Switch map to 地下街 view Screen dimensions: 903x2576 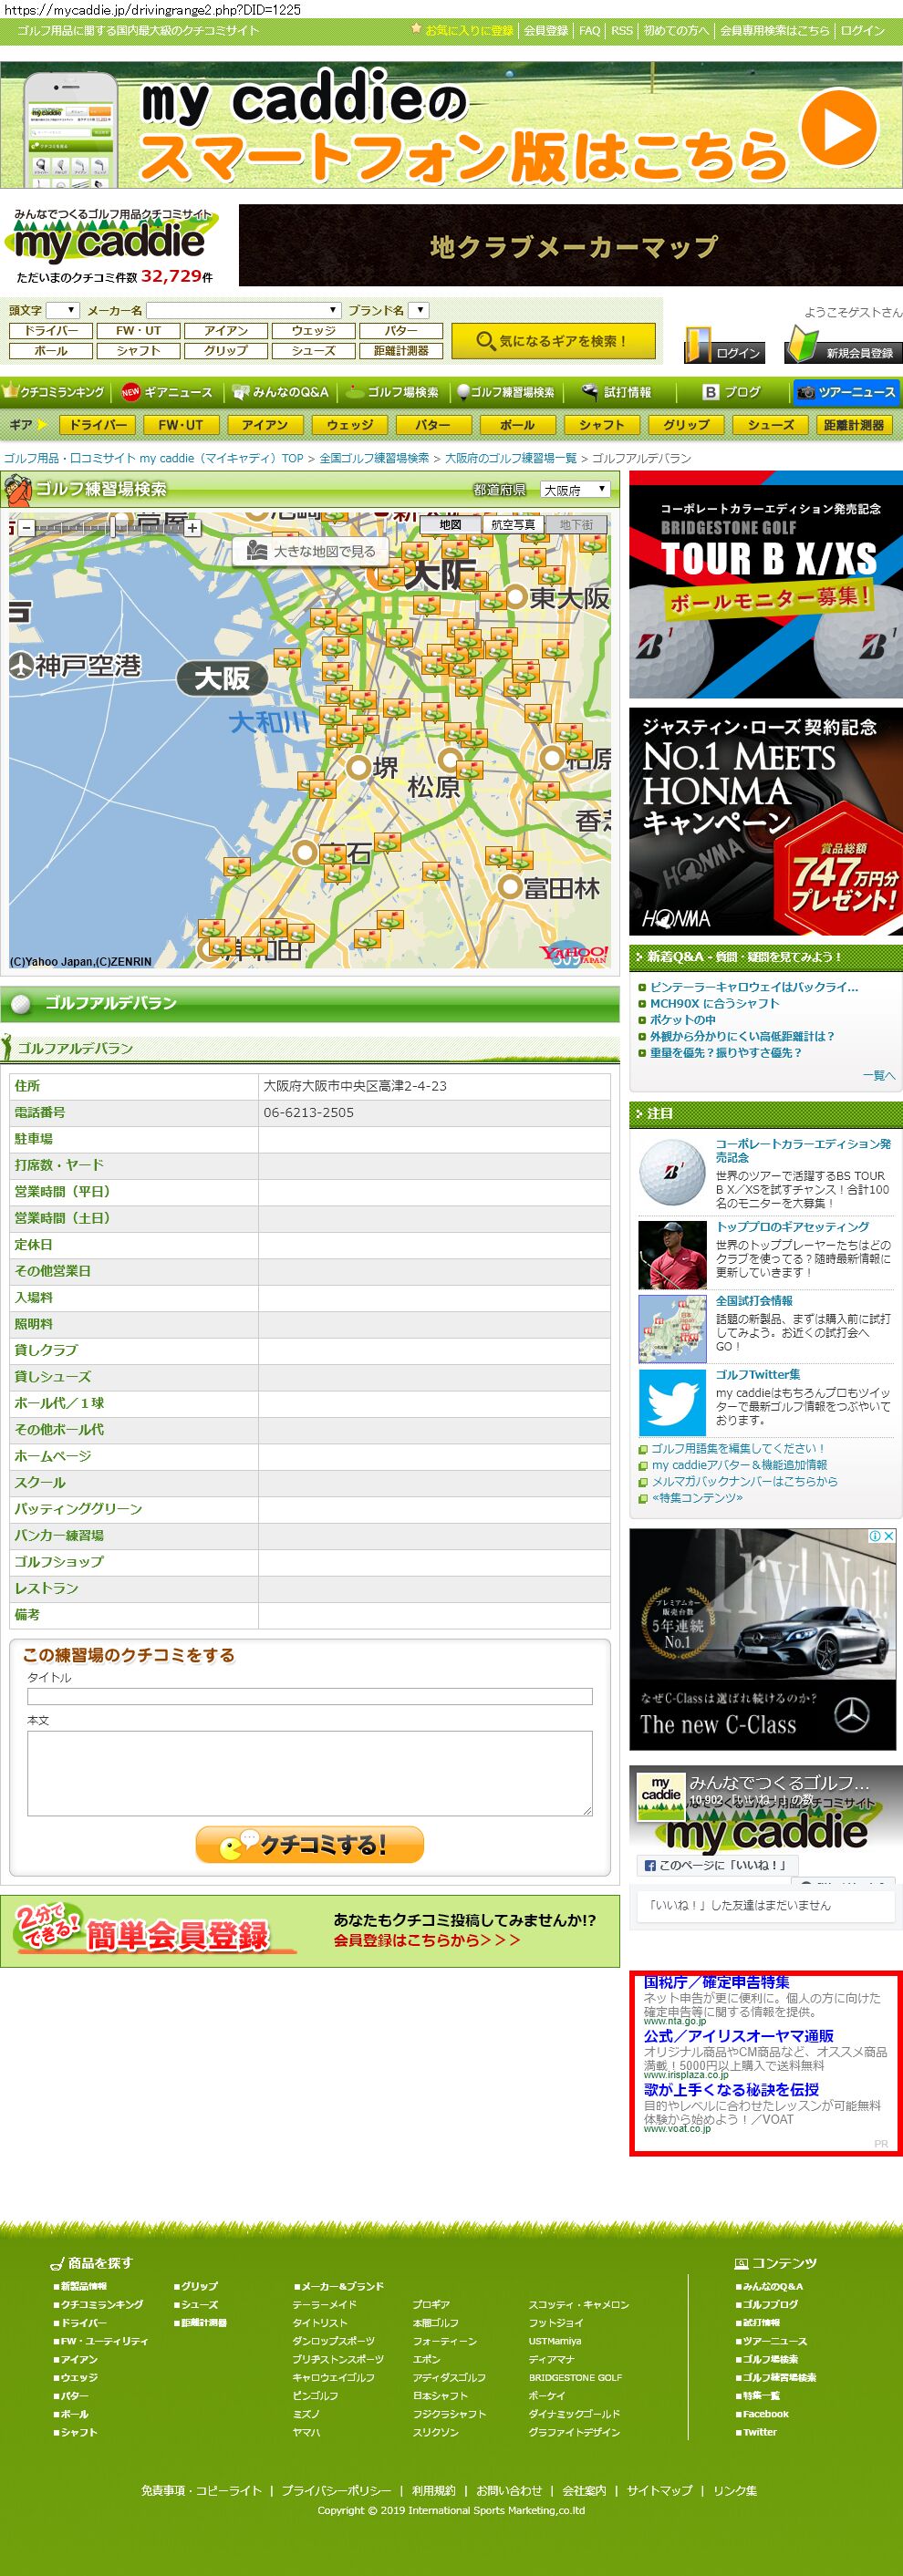click(576, 524)
